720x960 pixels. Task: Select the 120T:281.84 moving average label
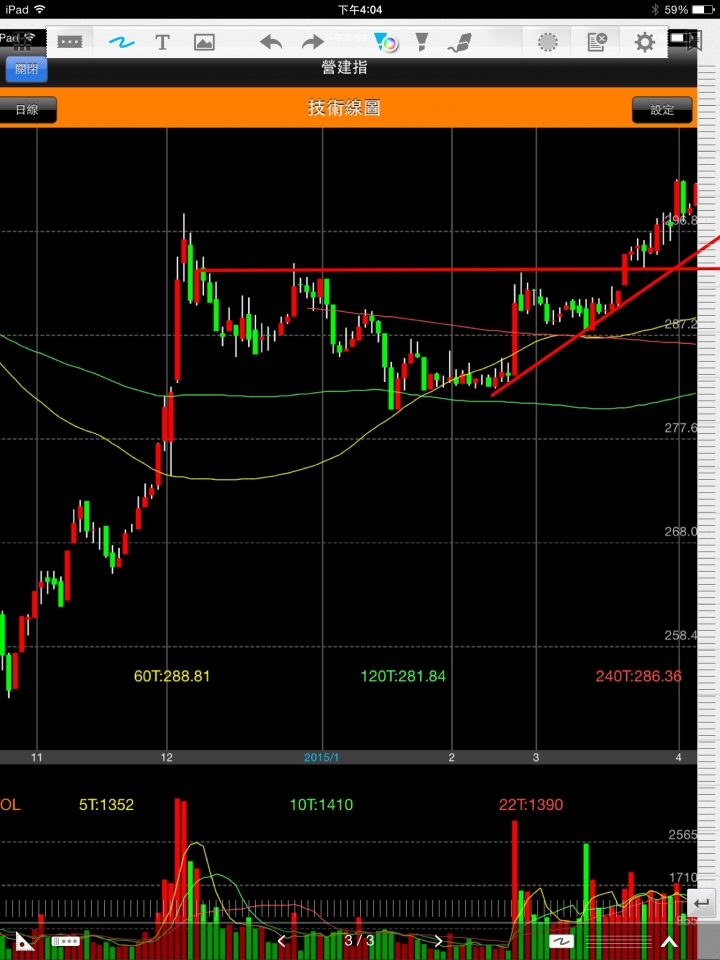403,676
